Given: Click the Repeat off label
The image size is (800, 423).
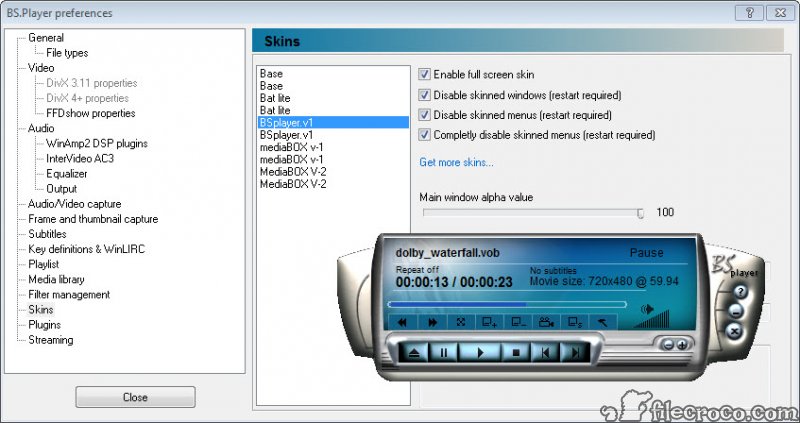Looking at the screenshot, I should 417,269.
